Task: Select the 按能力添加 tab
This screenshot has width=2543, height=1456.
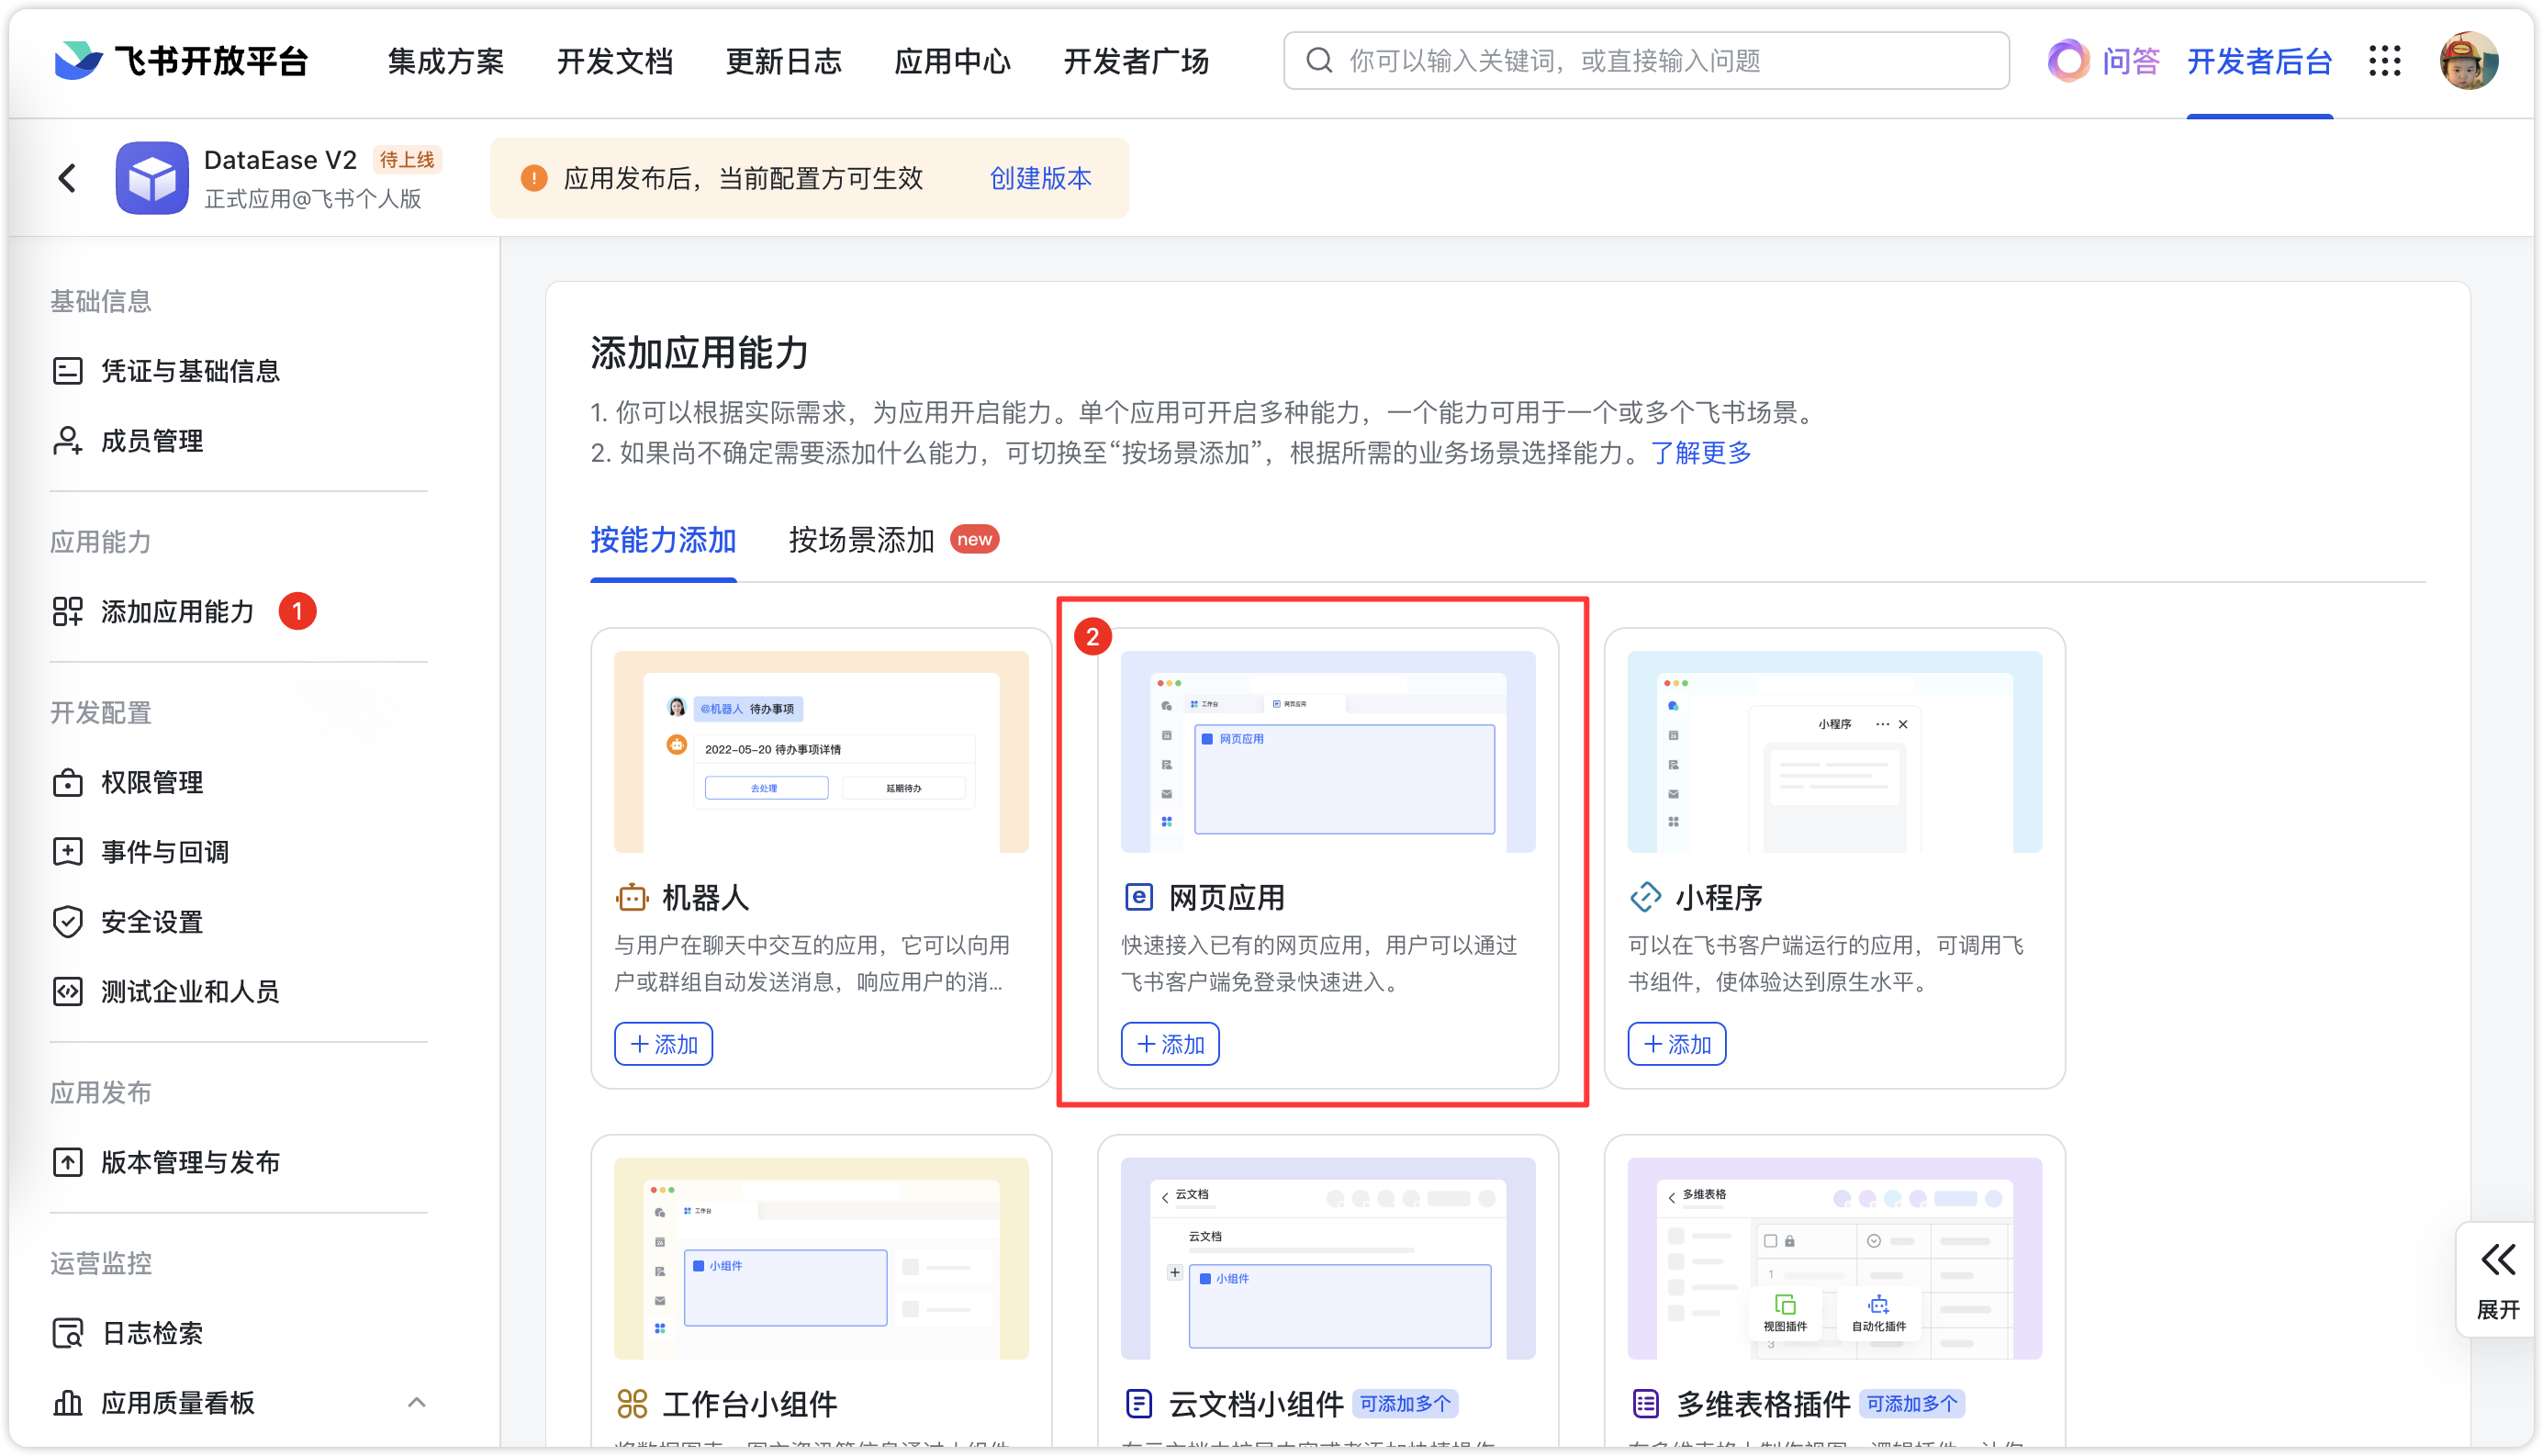Action: pyautogui.click(x=663, y=540)
